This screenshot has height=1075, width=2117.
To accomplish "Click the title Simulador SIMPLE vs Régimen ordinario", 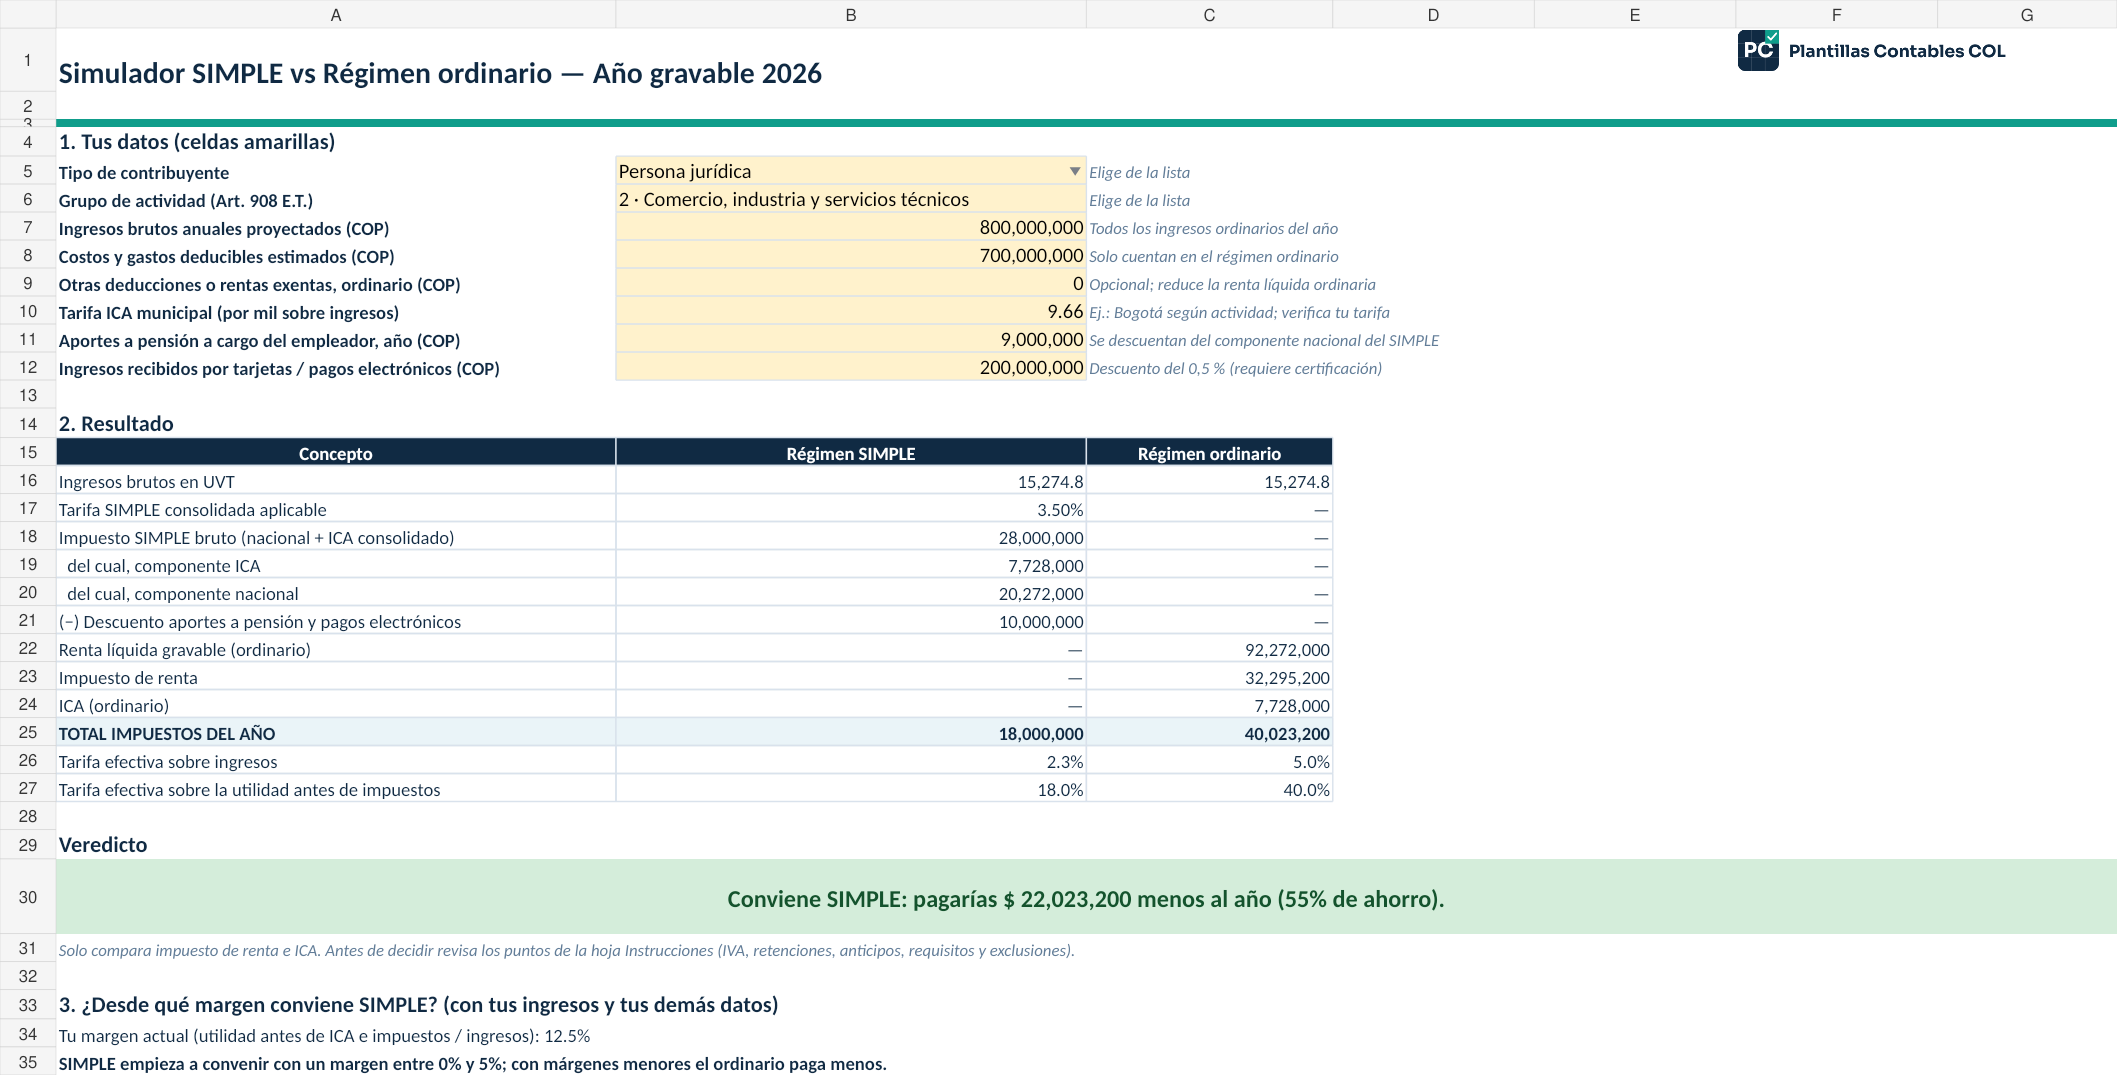I will click(440, 73).
